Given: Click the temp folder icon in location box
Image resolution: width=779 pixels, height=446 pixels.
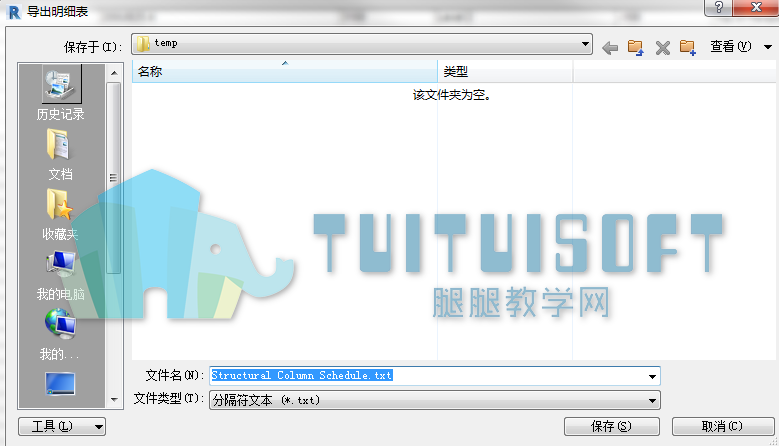Looking at the screenshot, I should pyautogui.click(x=143, y=44).
